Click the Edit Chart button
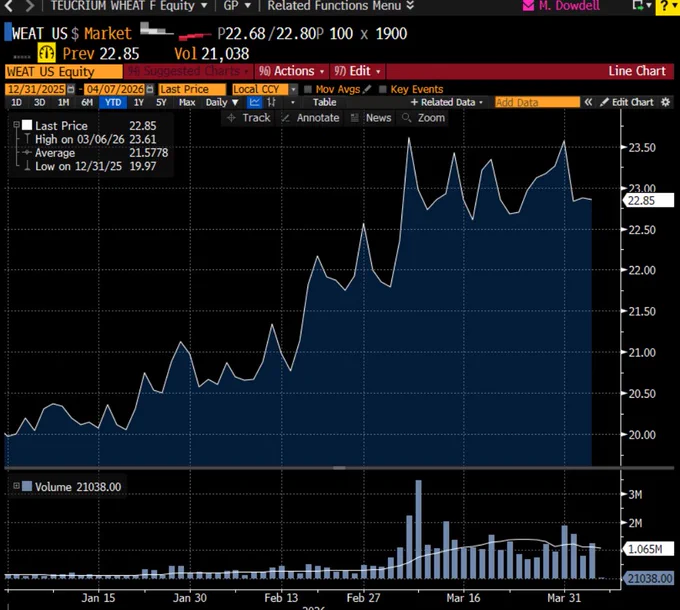The image size is (680, 610). (627, 102)
